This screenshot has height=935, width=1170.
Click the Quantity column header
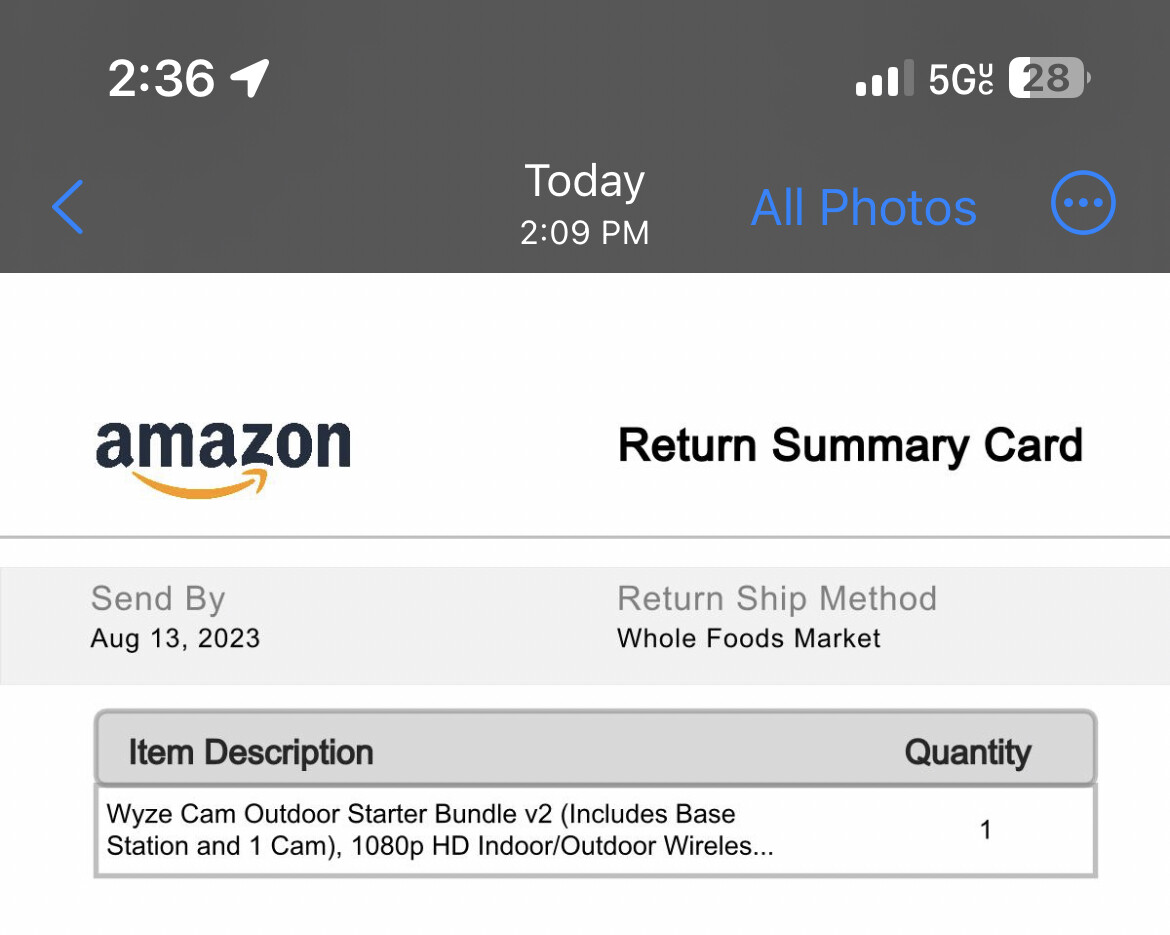[967, 752]
